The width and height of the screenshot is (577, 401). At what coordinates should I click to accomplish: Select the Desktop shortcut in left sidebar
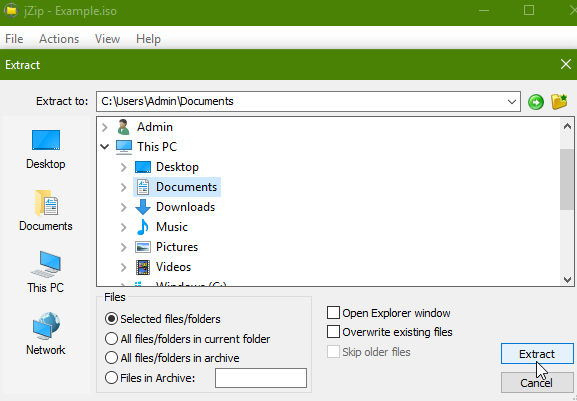[x=46, y=149]
